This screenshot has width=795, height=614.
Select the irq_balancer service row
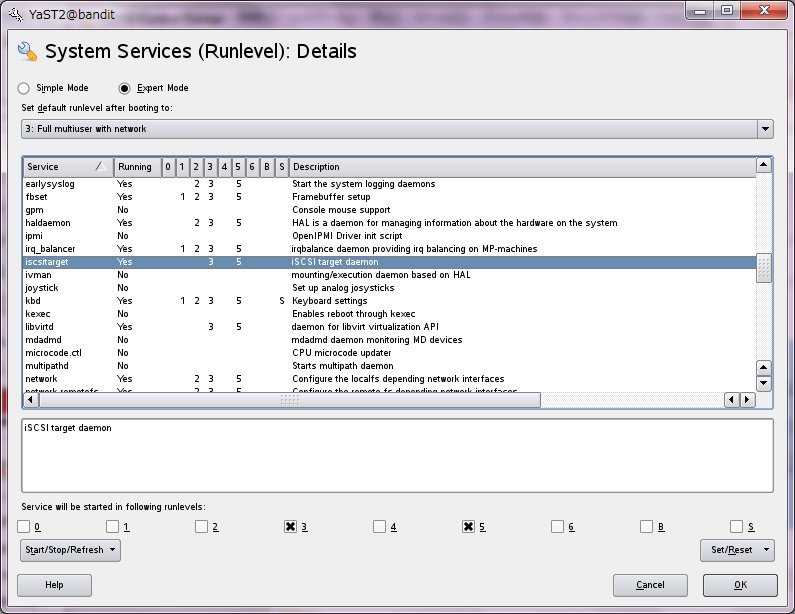pyautogui.click(x=389, y=249)
